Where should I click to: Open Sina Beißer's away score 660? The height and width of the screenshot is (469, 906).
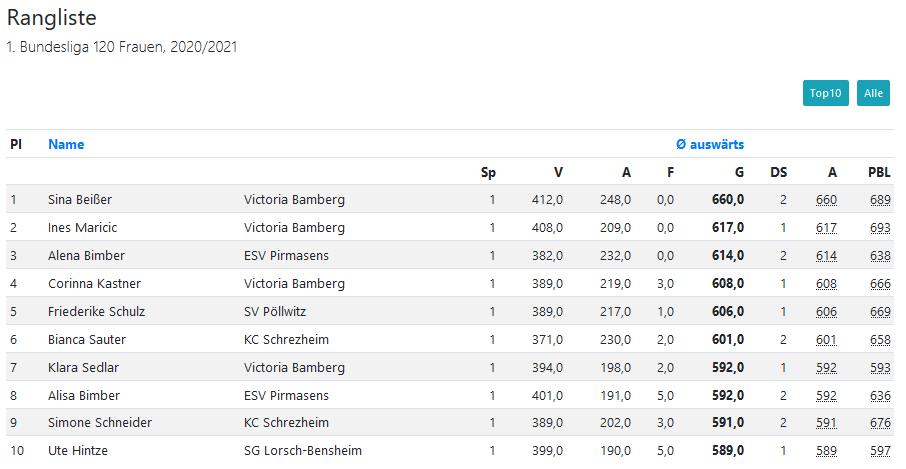coord(826,200)
